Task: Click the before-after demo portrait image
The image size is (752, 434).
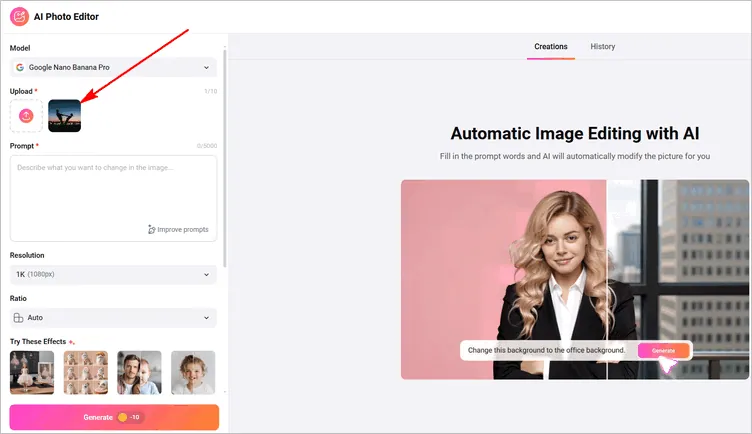Action: (575, 280)
